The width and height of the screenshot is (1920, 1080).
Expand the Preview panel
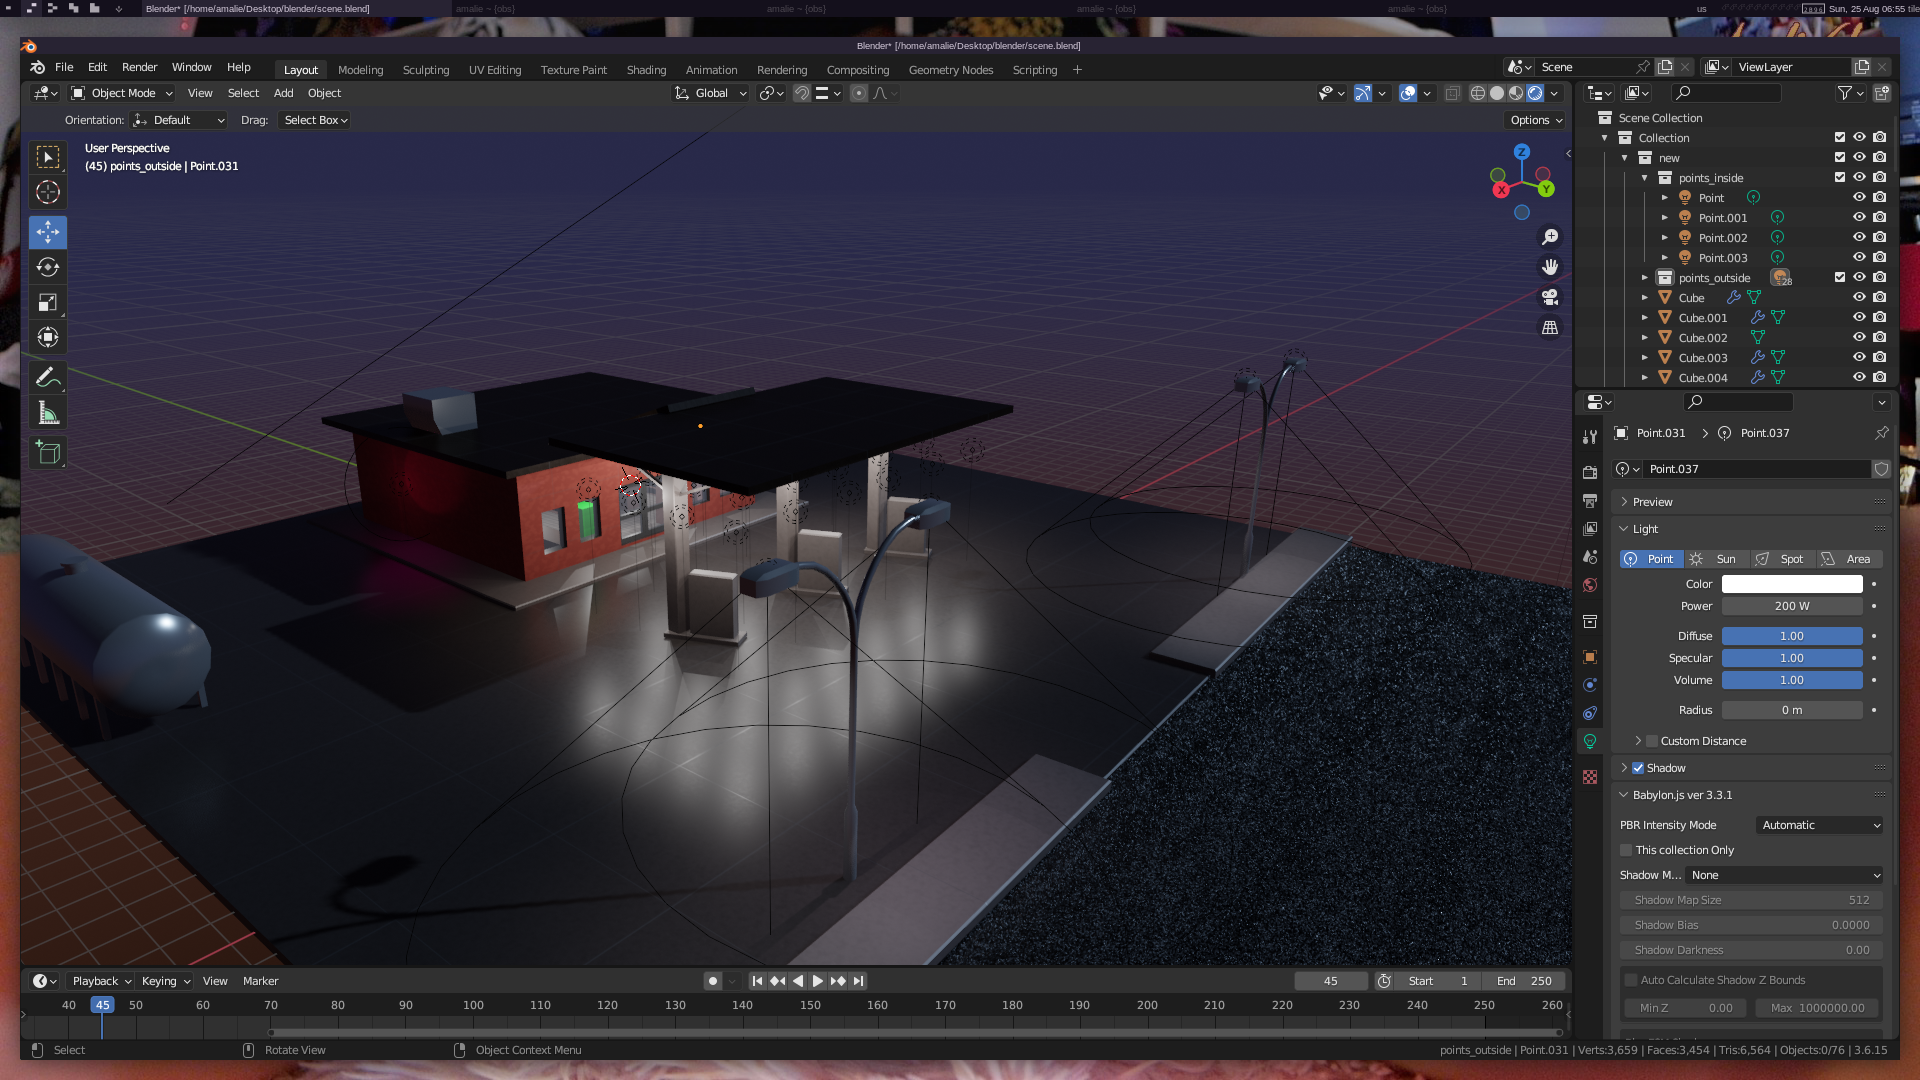[x=1652, y=502]
